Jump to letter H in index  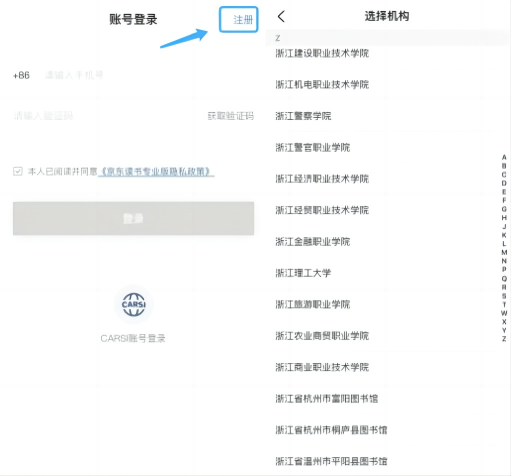504,218
